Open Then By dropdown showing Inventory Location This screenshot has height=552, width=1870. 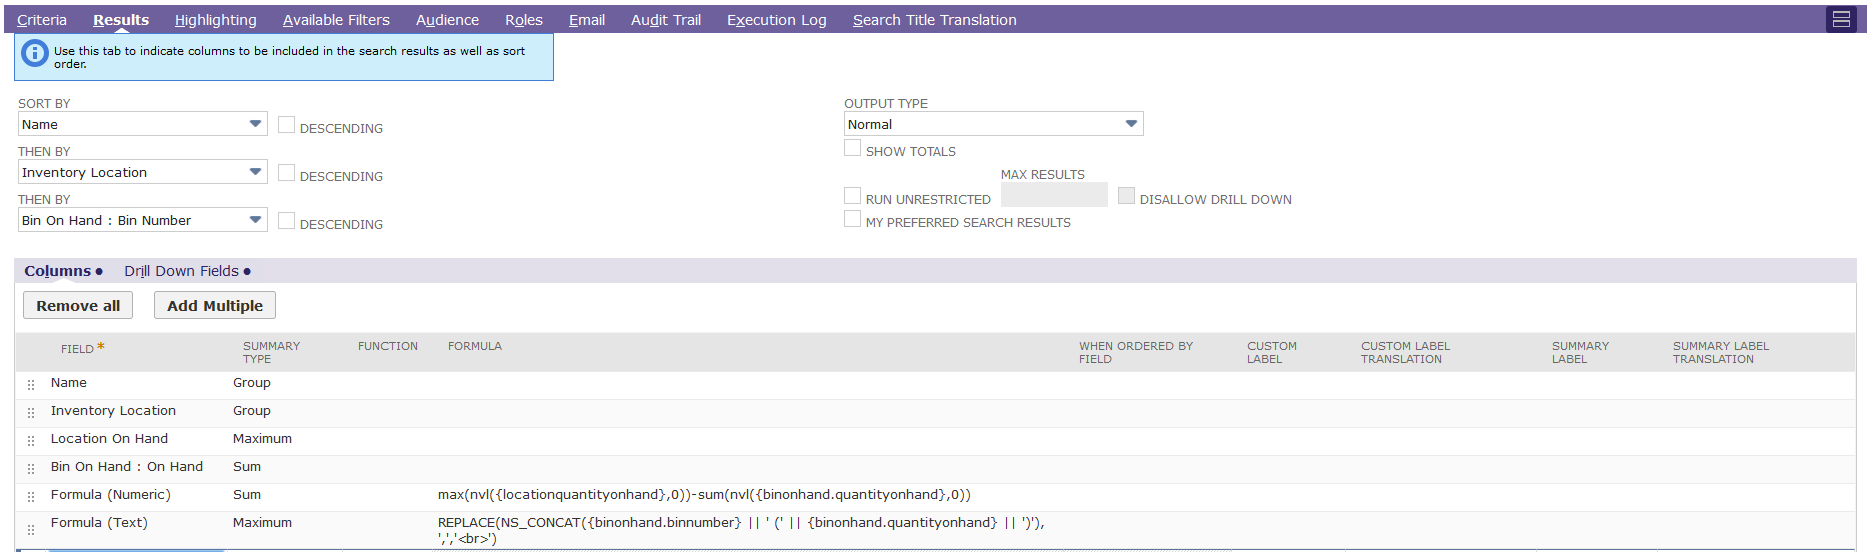pyautogui.click(x=143, y=172)
